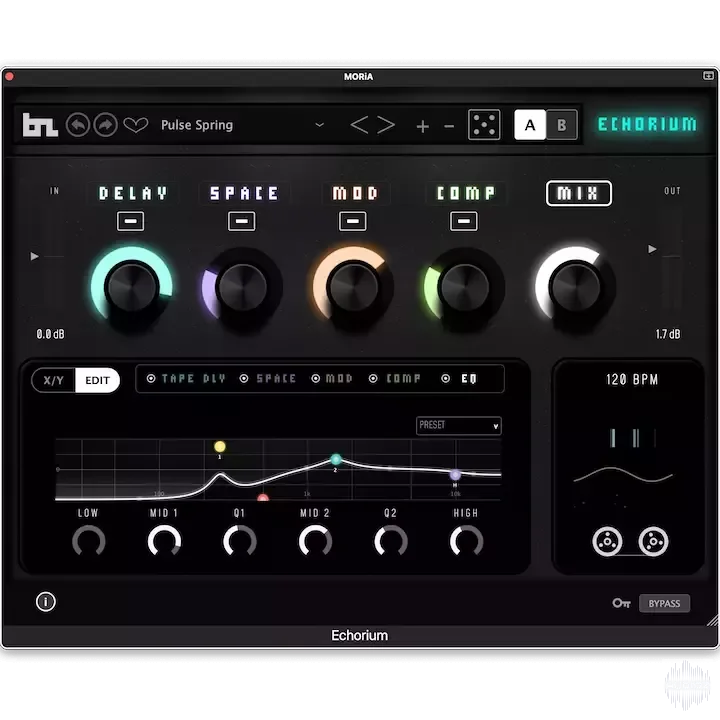Click red low EQ node
This screenshot has width=720, height=720.
click(x=263, y=498)
